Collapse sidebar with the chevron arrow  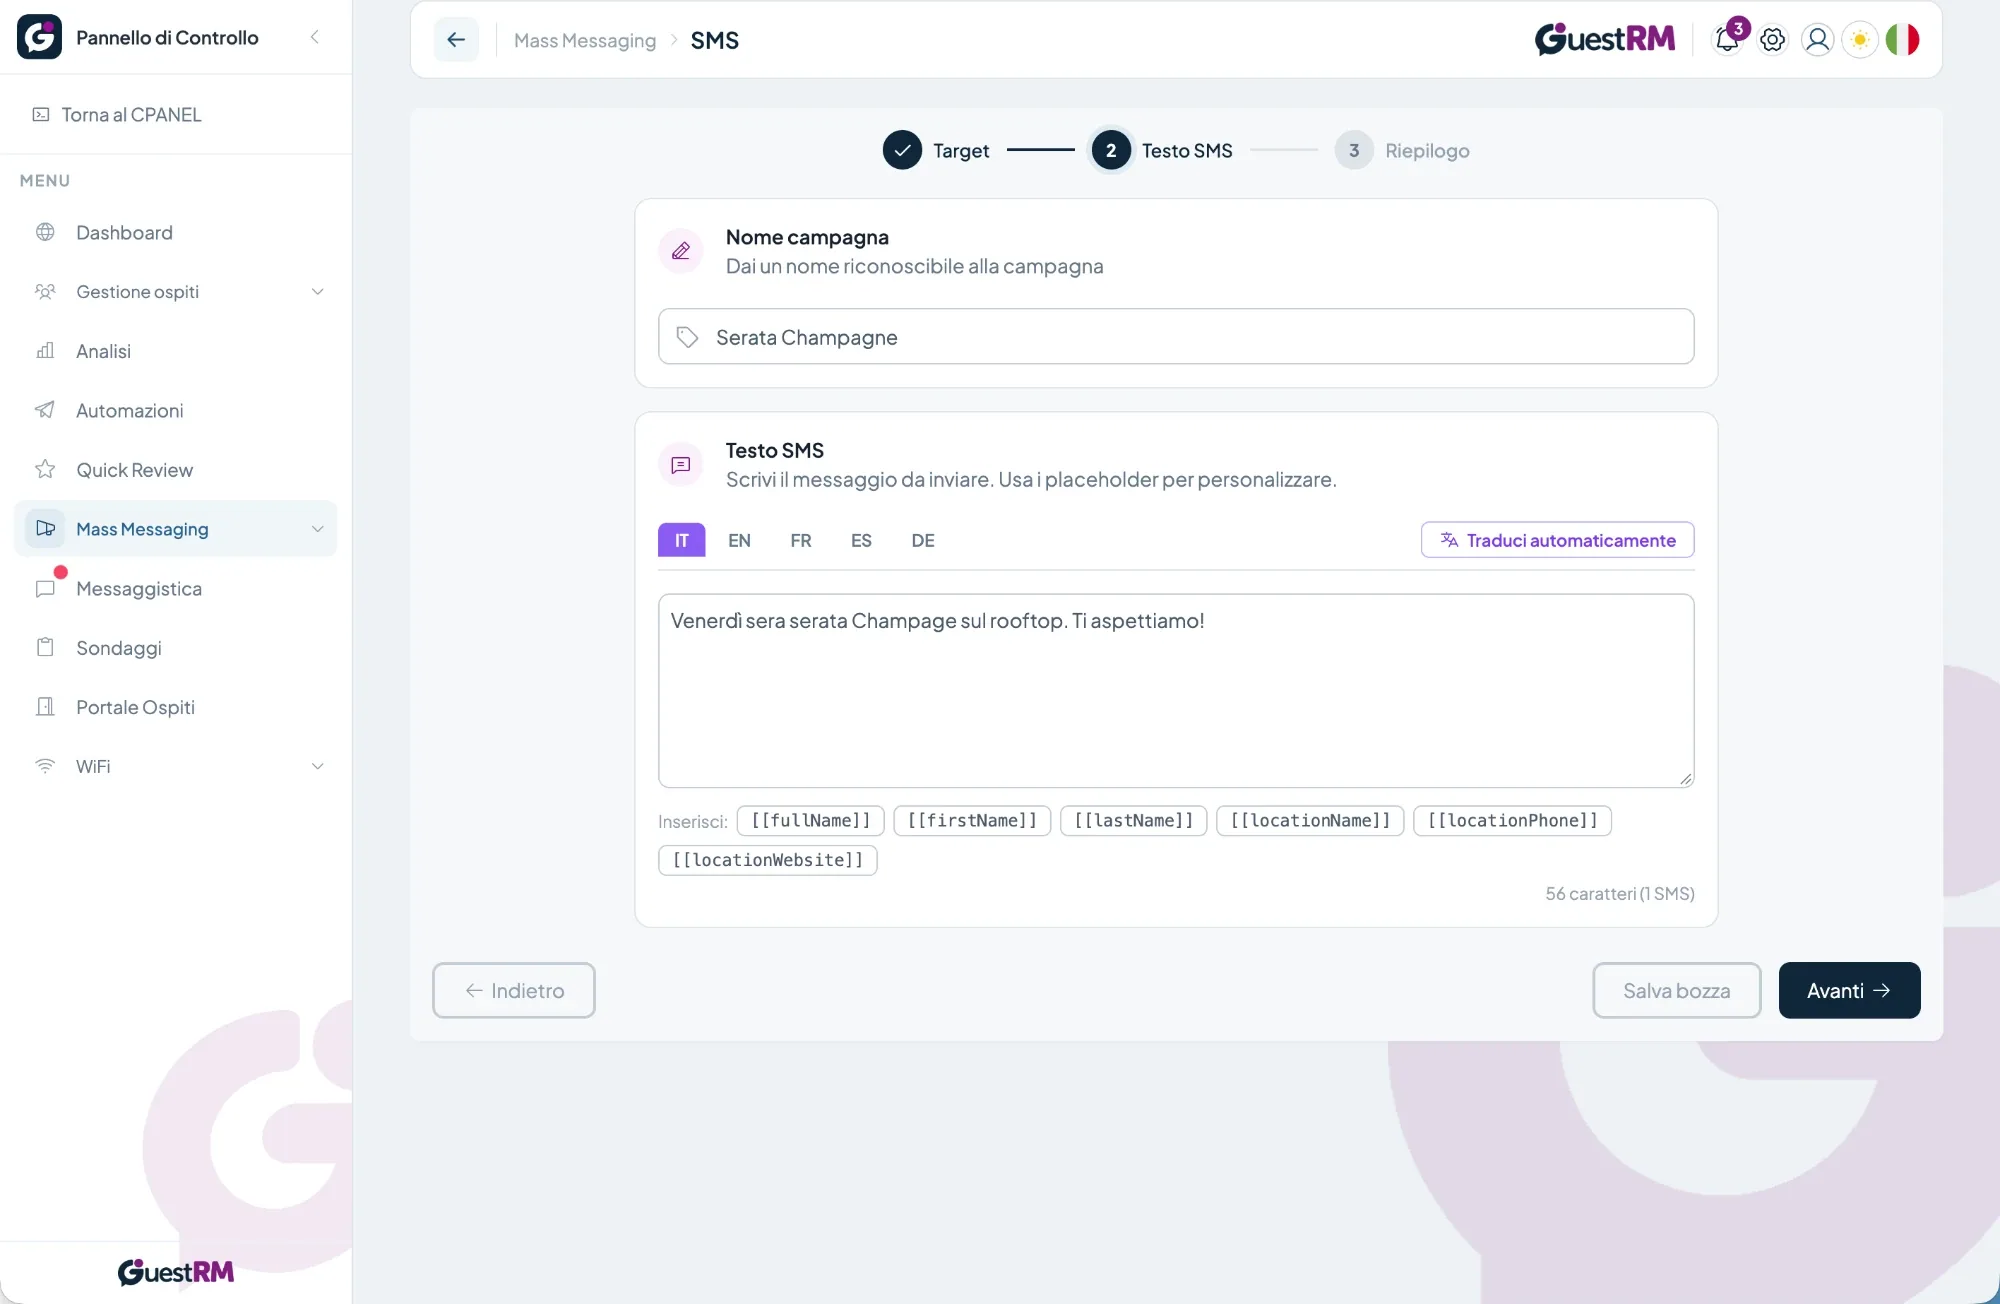(314, 37)
